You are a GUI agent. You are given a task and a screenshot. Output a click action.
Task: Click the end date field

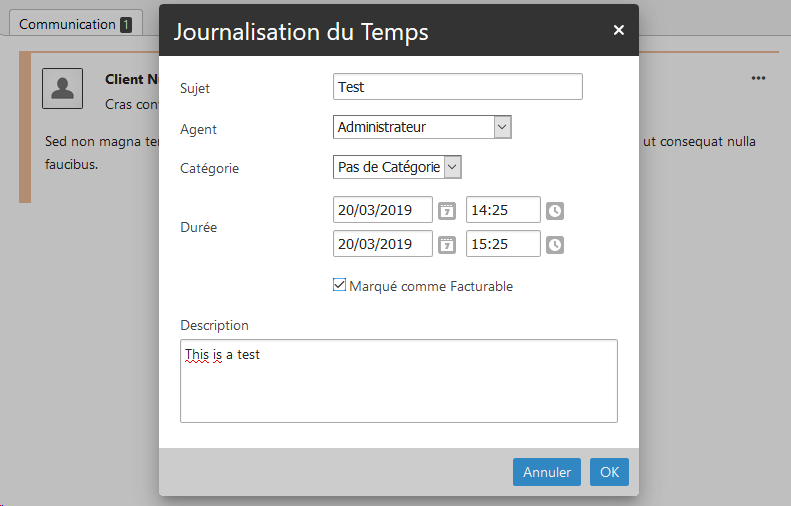[x=382, y=244]
